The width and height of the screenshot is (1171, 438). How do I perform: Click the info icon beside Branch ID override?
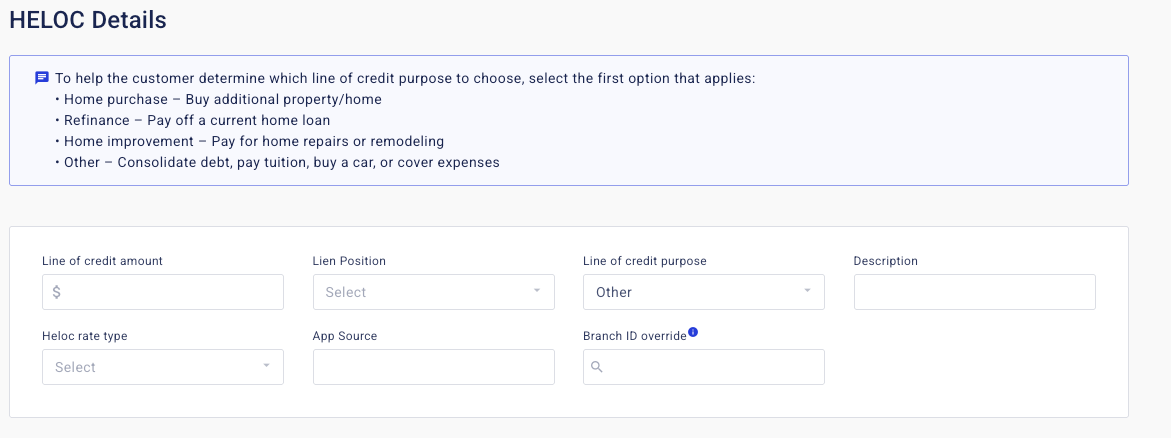[x=693, y=333]
